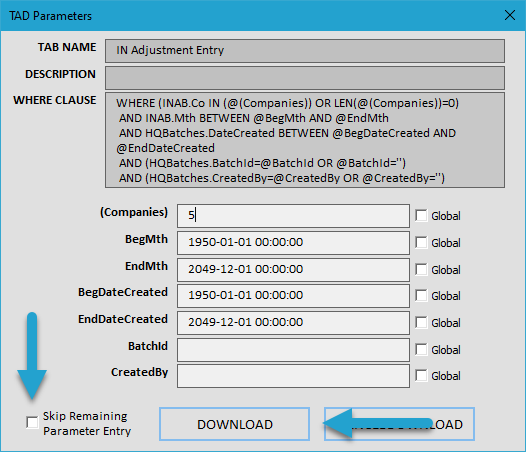The image size is (526, 452).
Task: Click the 'EndDateCreated' parameter label
Action: pos(123,319)
